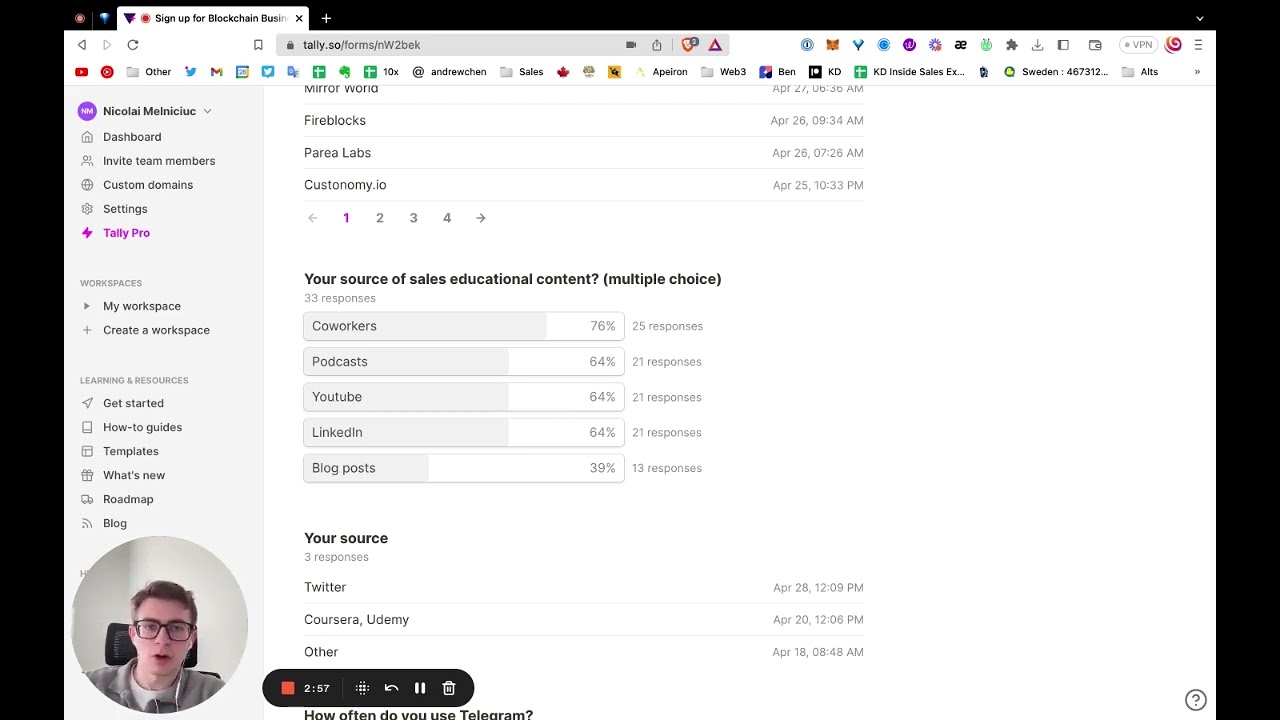This screenshot has height=720, width=1280.
Task: Expand My workspace in the sidebar
Action: point(87,306)
